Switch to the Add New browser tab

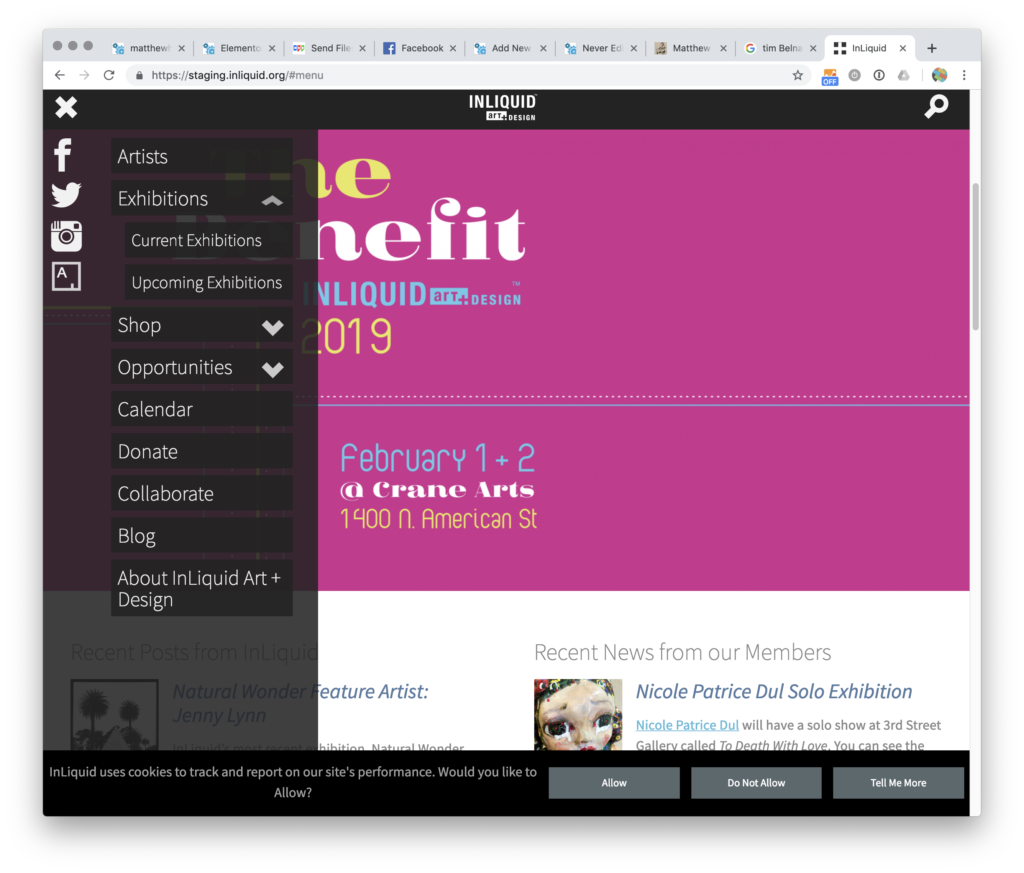tap(509, 48)
